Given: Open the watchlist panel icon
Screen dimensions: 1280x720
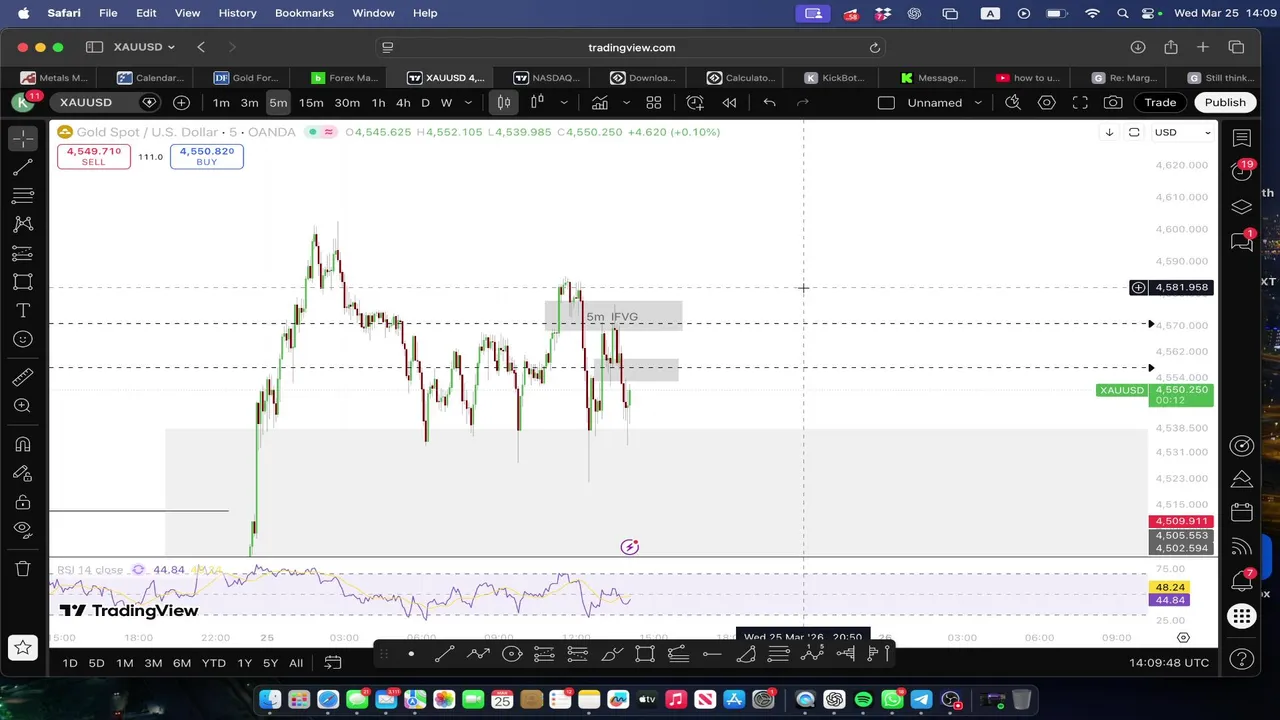Looking at the screenshot, I should (x=1242, y=138).
